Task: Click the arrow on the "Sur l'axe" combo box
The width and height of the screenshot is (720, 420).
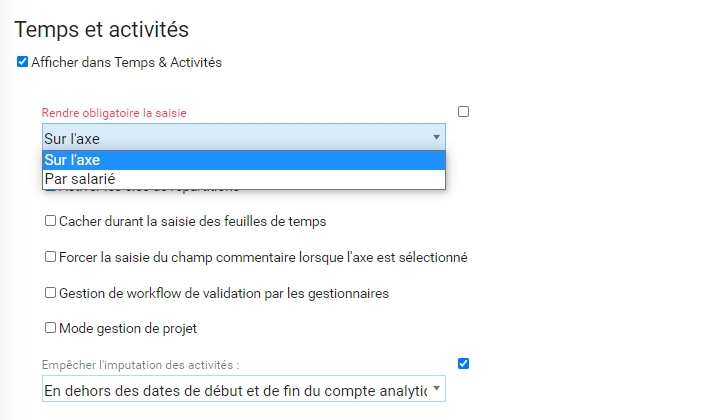Action: coord(436,138)
